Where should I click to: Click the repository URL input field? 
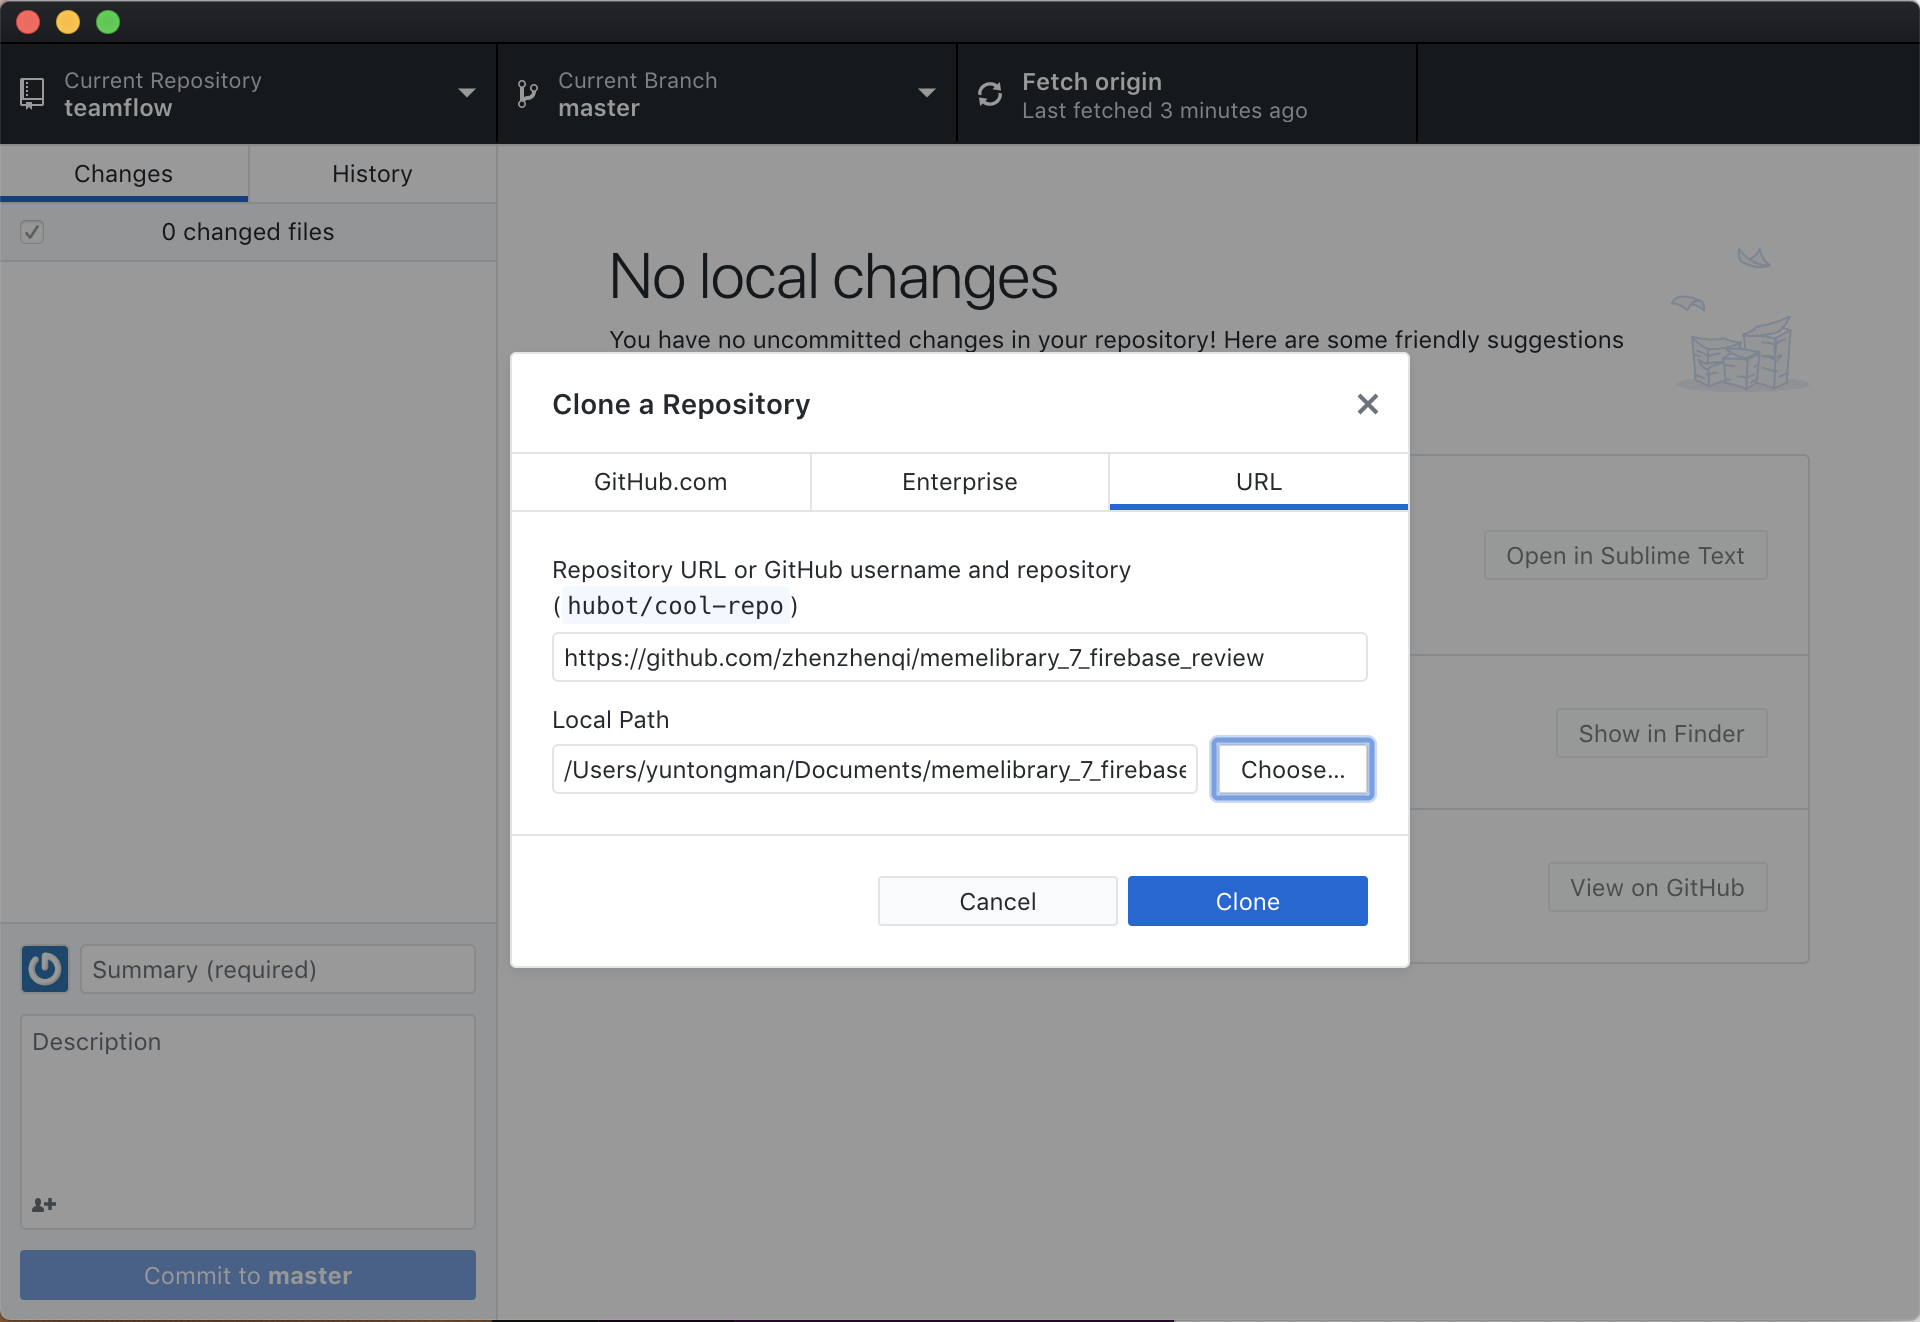pos(959,657)
